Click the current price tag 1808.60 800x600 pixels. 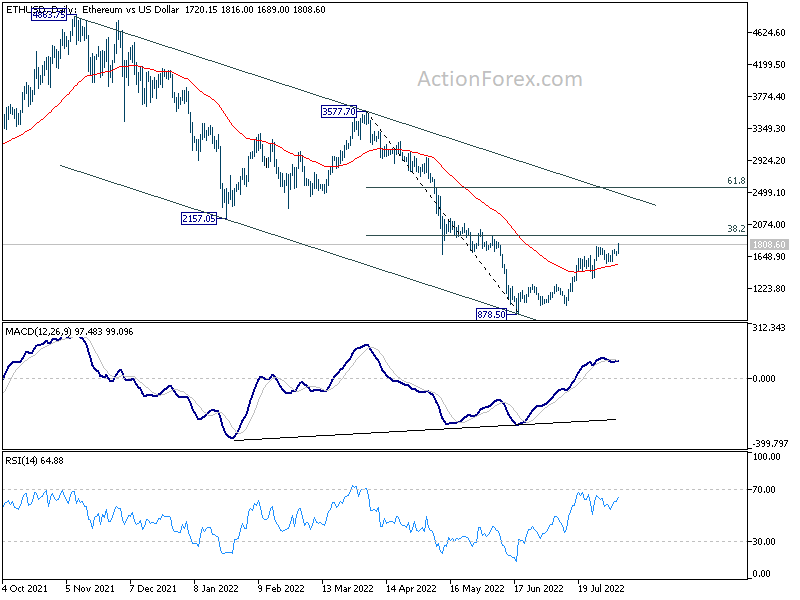pyautogui.click(x=769, y=245)
